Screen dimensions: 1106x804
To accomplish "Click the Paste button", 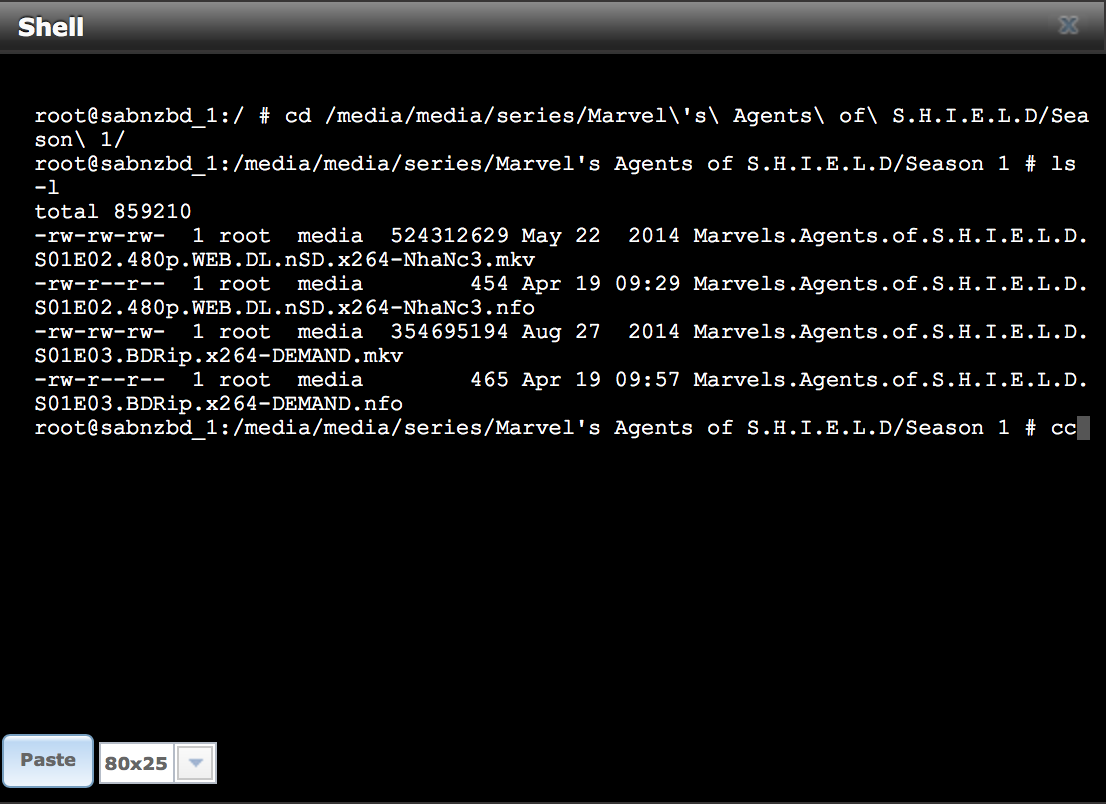I will click(48, 760).
